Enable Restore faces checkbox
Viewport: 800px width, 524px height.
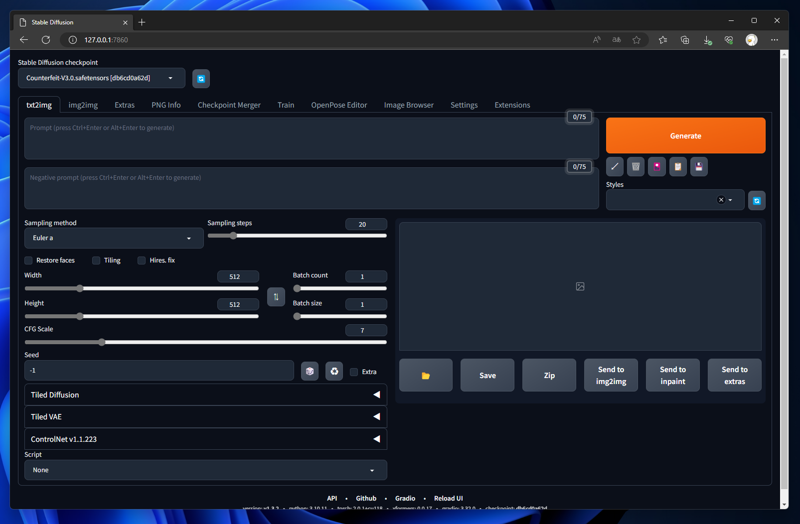coord(29,261)
